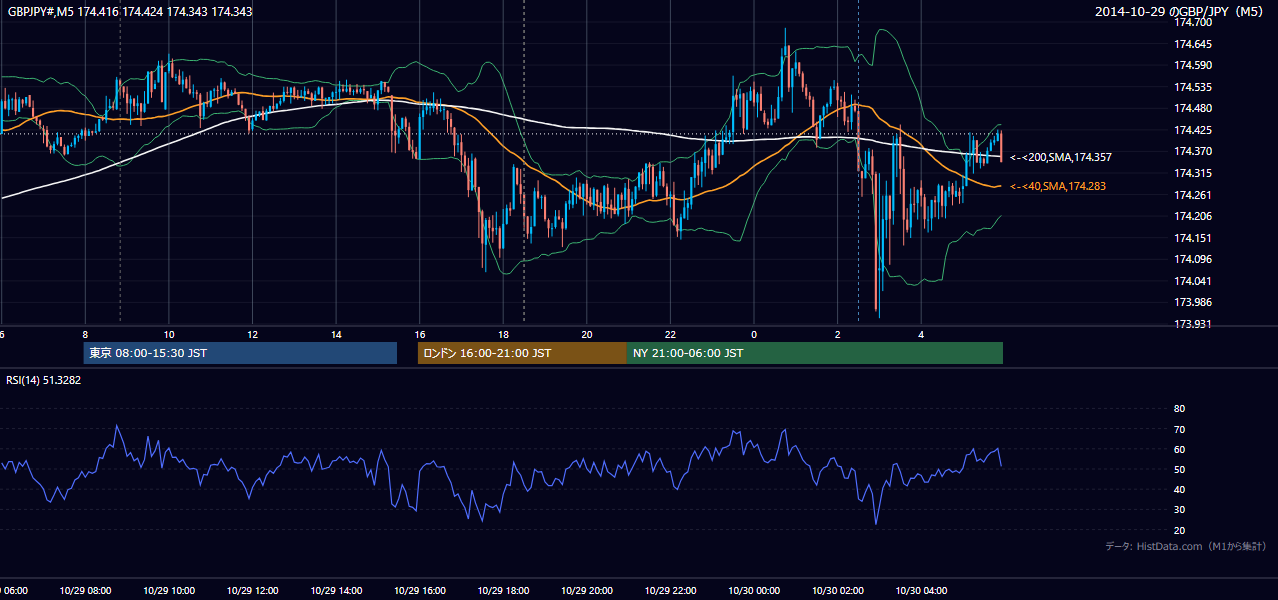Click bottom time label 10/29 14:00
The height and width of the screenshot is (600, 1278).
[336, 591]
